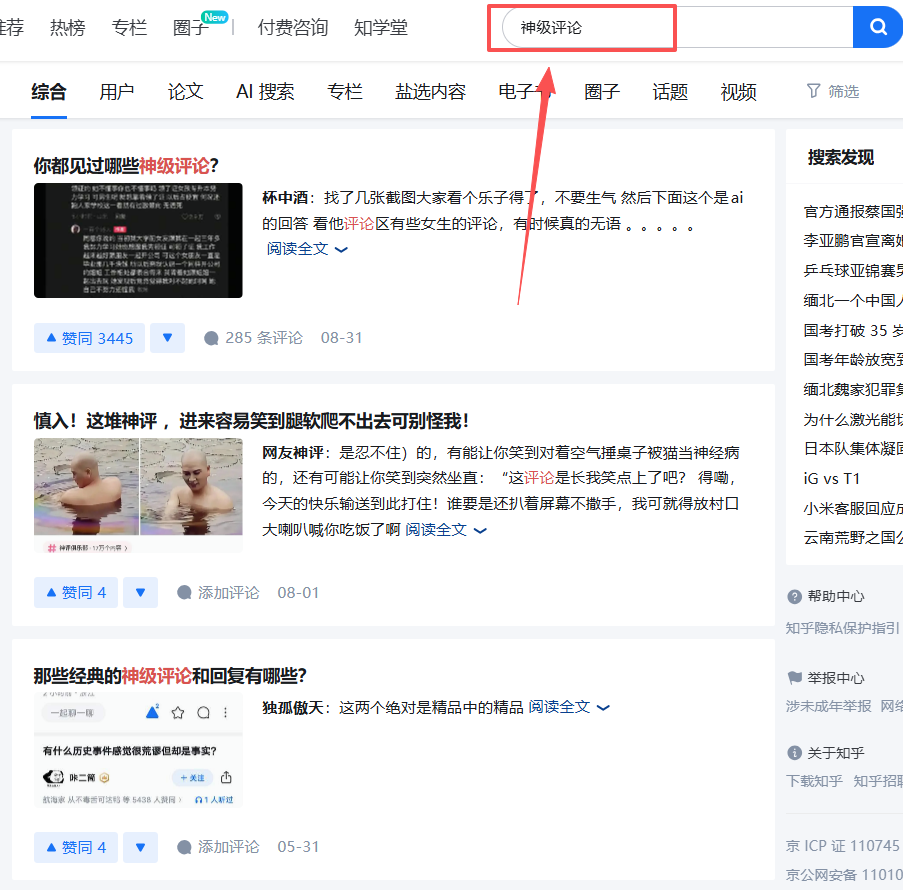
Task: Click the star favorite icon in third post thumbnail
Action: coord(177,712)
